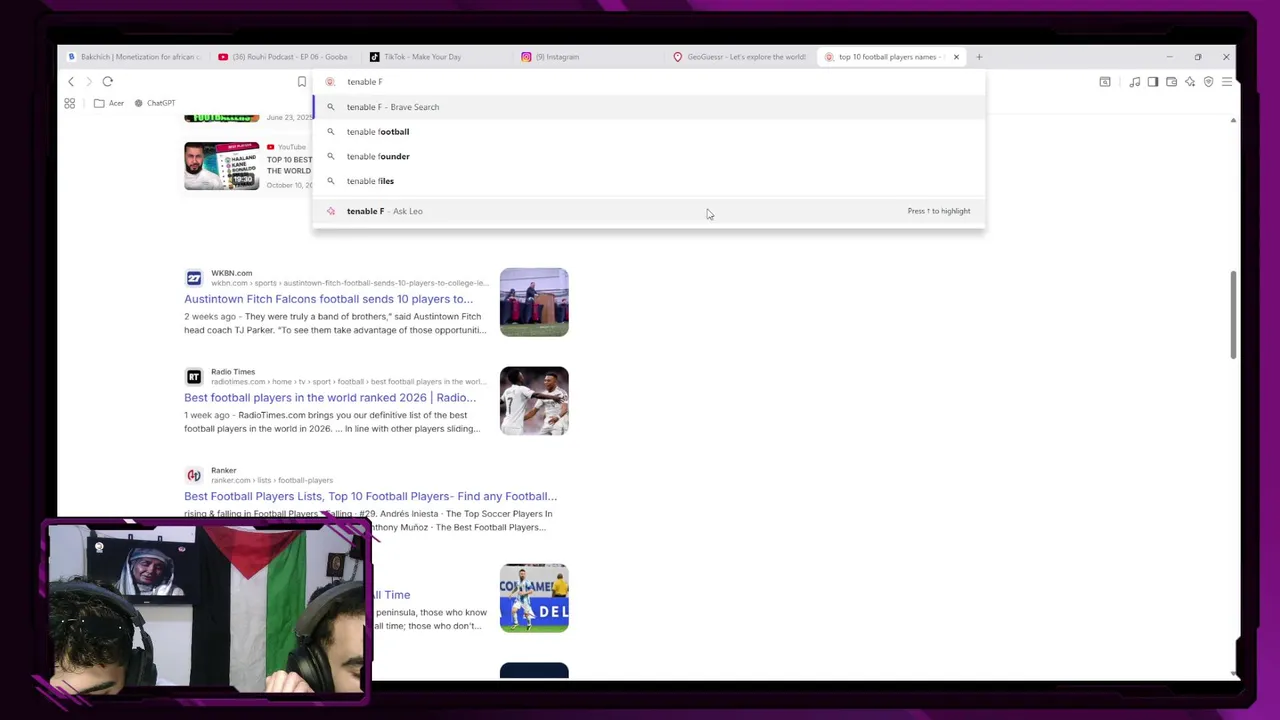The width and height of the screenshot is (1280, 720).
Task: Click the page's vertical scrollbar thumb
Action: [x=1233, y=315]
